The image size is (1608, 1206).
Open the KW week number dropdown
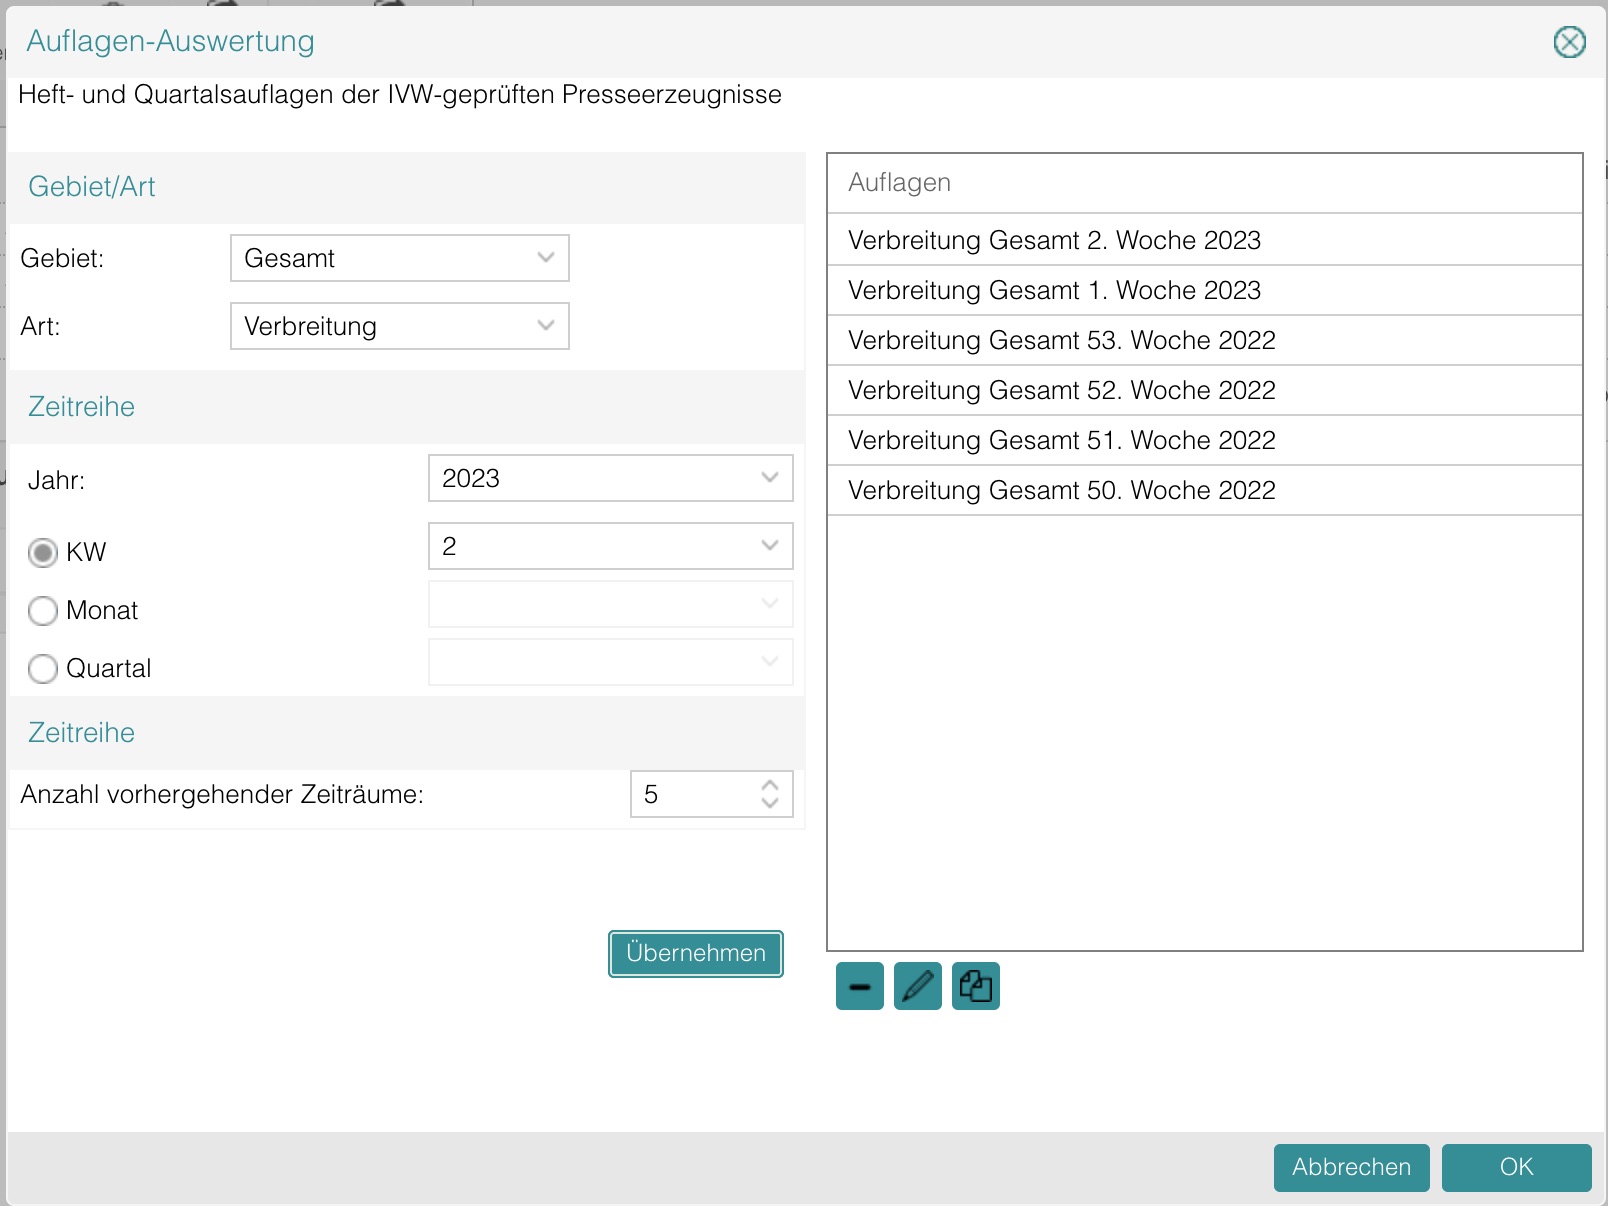[x=610, y=546]
